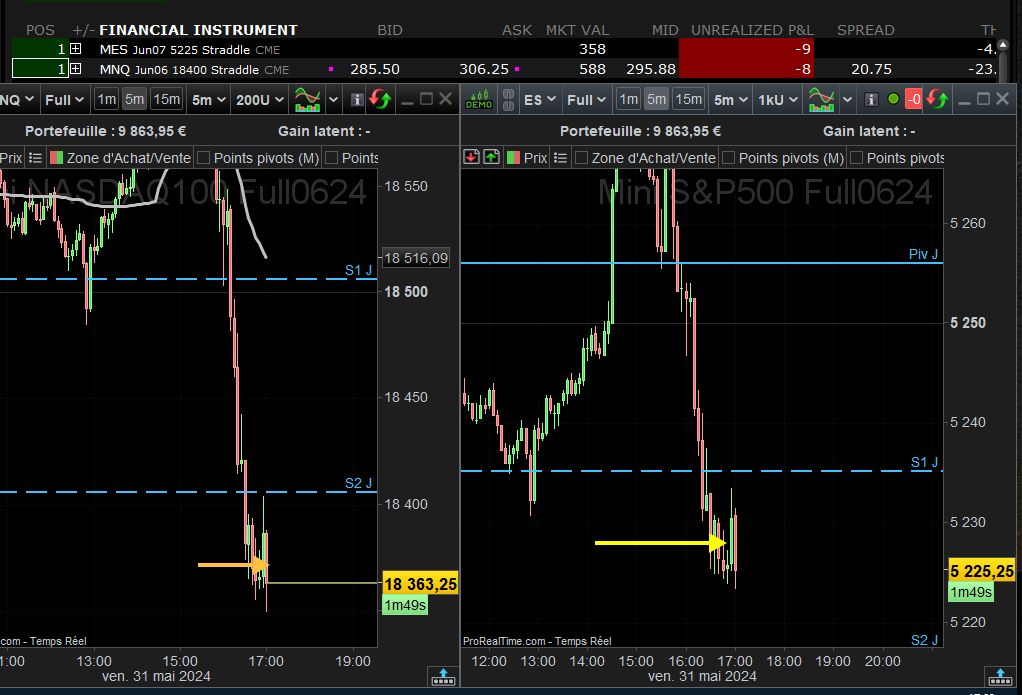Viewport: 1022px width, 695px height.
Task: Maximize the NASDAQ chart window
Action: (x=426, y=99)
